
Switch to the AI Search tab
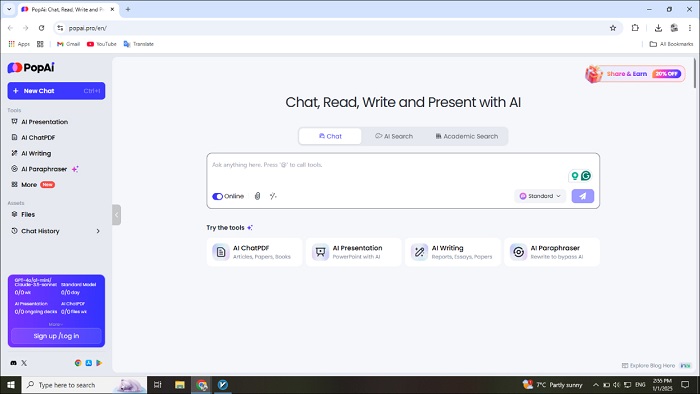[x=394, y=136]
